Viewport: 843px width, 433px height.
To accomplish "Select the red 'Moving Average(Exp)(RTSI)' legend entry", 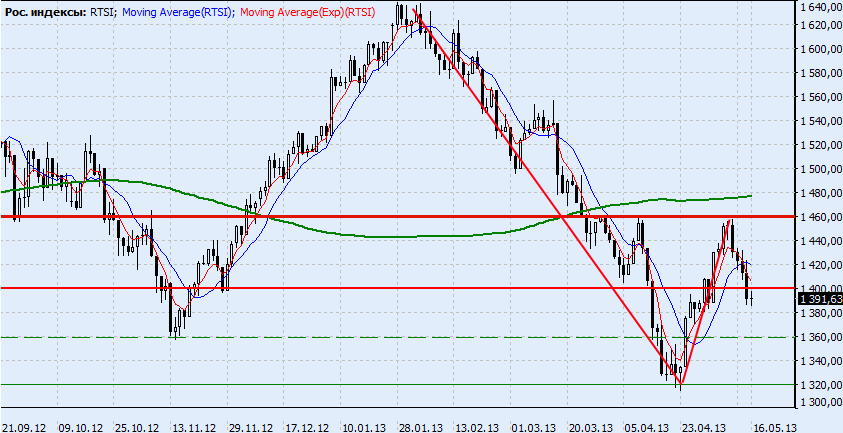I will (x=307, y=12).
